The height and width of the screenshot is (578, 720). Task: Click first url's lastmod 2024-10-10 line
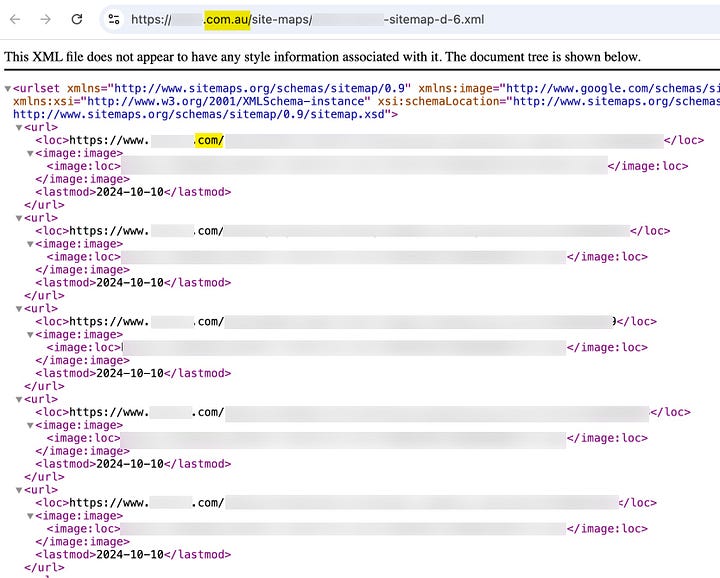[x=133, y=192]
